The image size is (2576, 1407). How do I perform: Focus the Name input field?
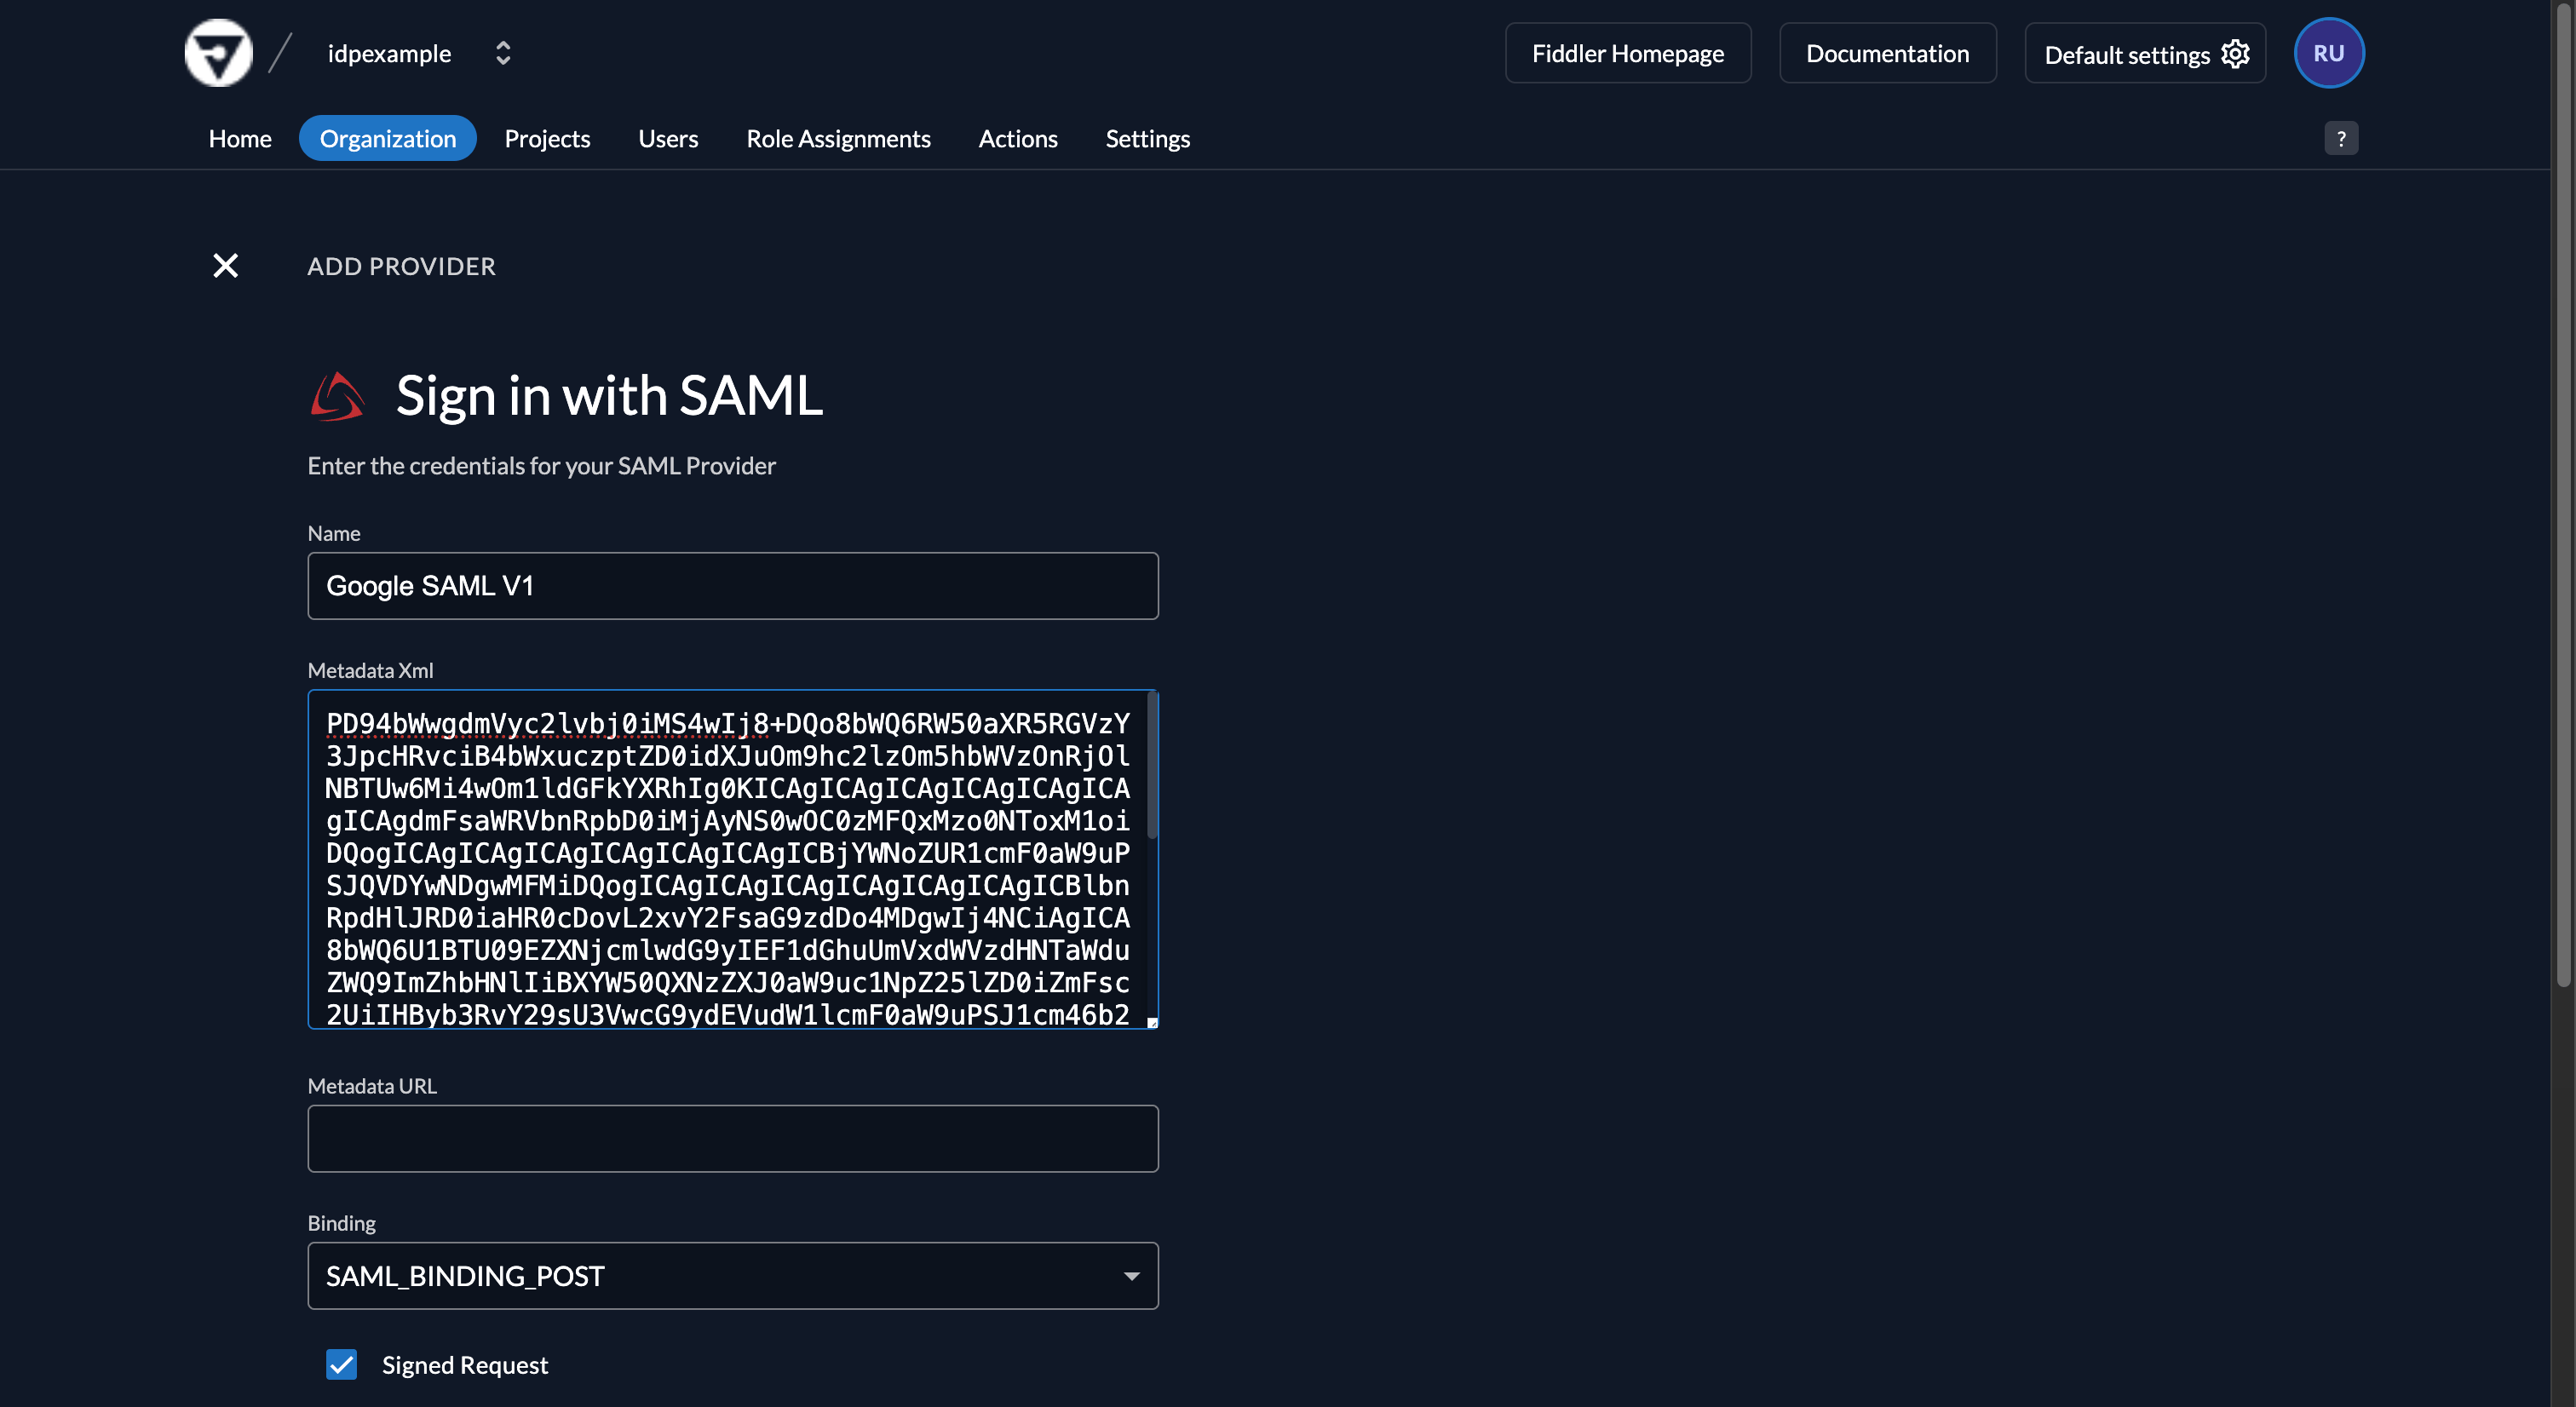coord(733,586)
